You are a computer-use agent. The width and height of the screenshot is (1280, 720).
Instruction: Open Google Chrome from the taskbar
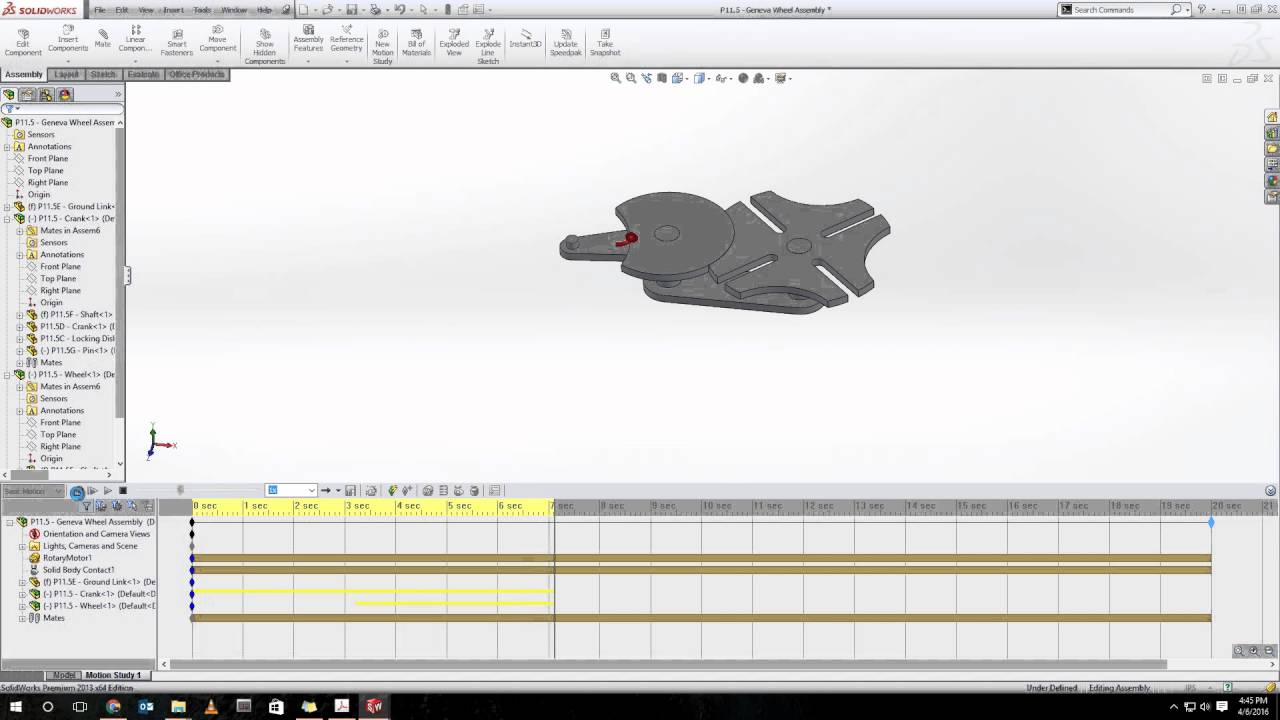tap(113, 707)
